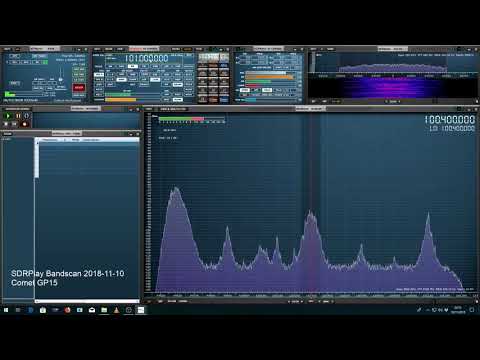Skip forward with the next-track button

(x=15, y=124)
